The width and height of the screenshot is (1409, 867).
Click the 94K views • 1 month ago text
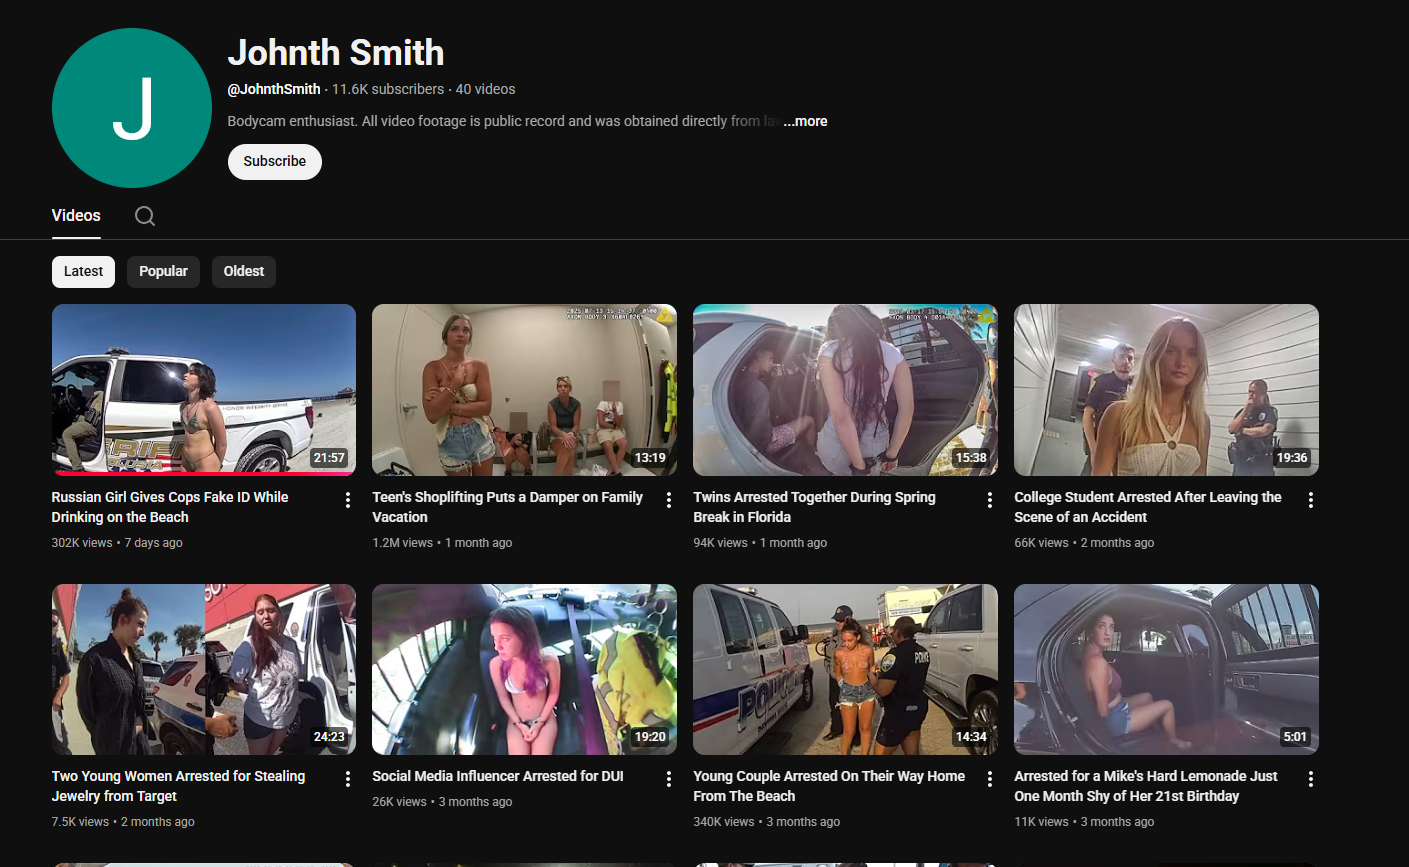760,543
